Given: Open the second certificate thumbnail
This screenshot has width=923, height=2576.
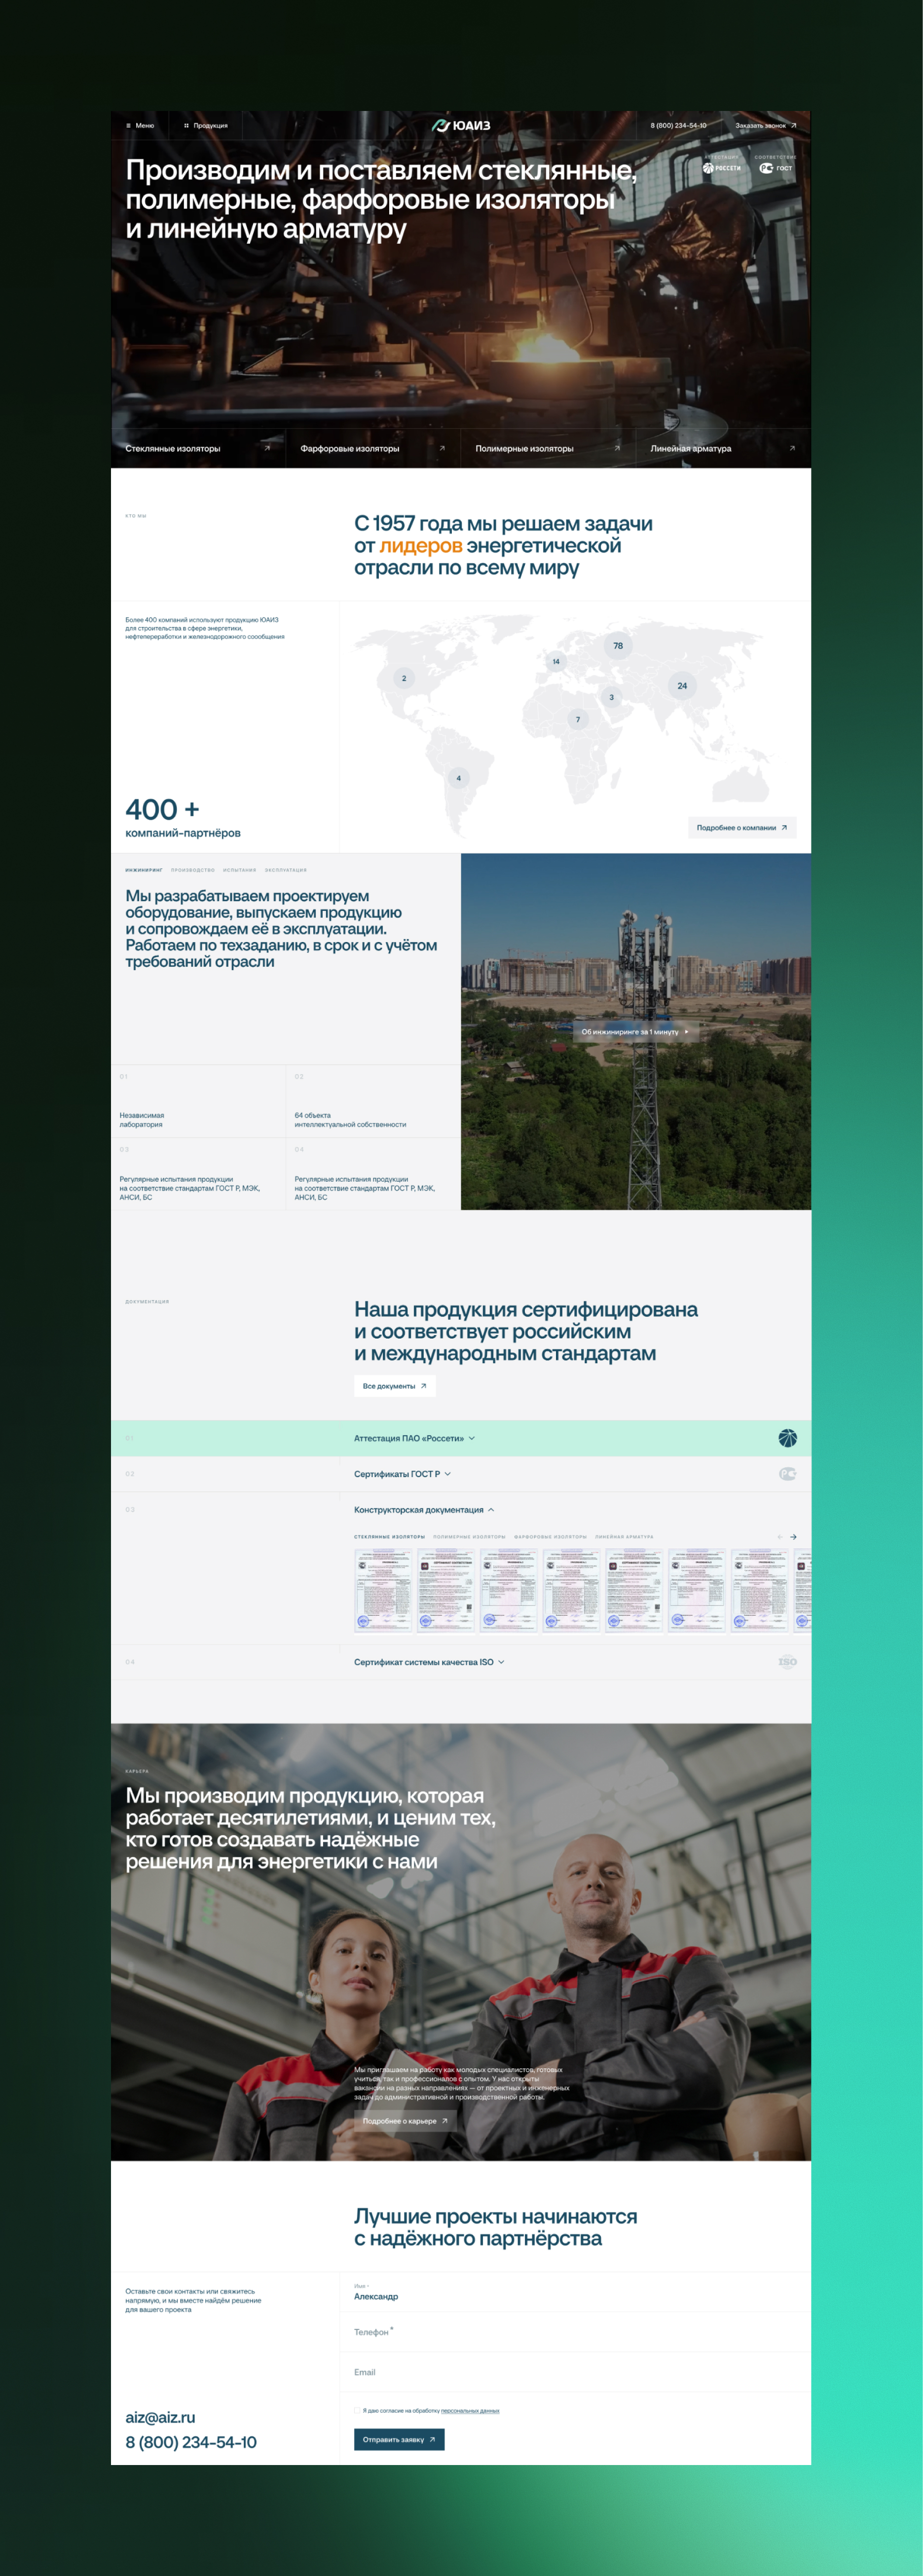Looking at the screenshot, I should click(446, 1590).
